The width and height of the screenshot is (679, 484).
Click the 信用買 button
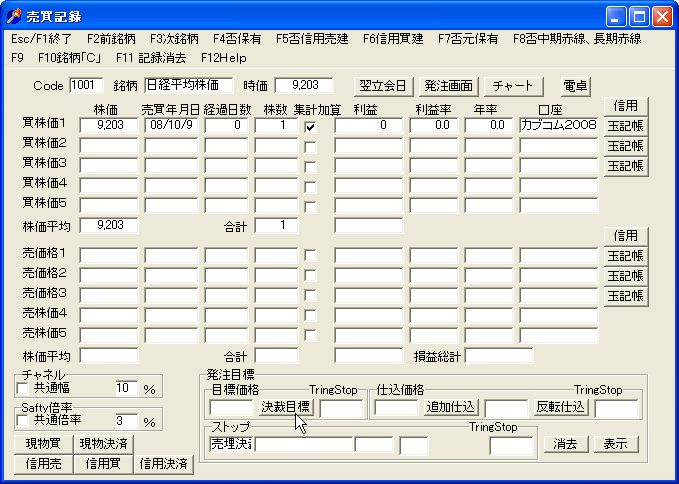103,464
